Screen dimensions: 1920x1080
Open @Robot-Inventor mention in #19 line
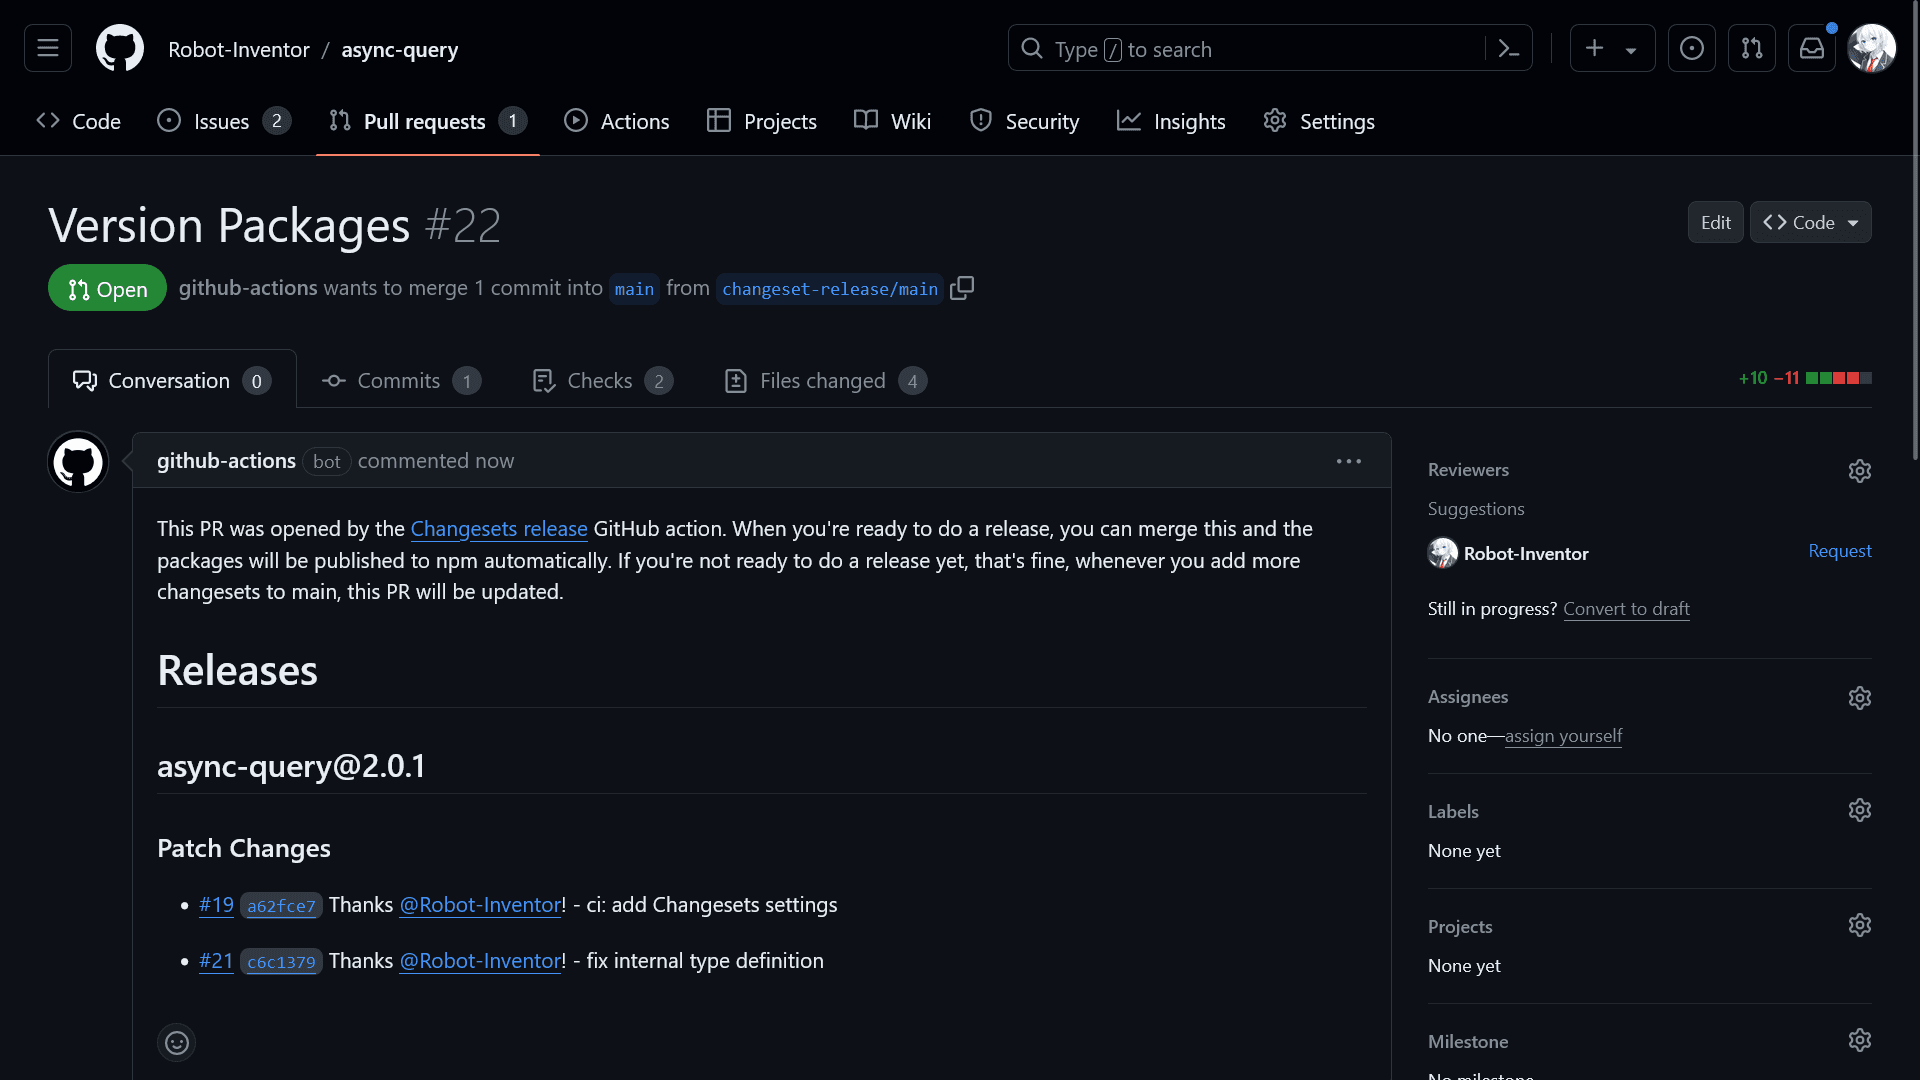tap(480, 905)
